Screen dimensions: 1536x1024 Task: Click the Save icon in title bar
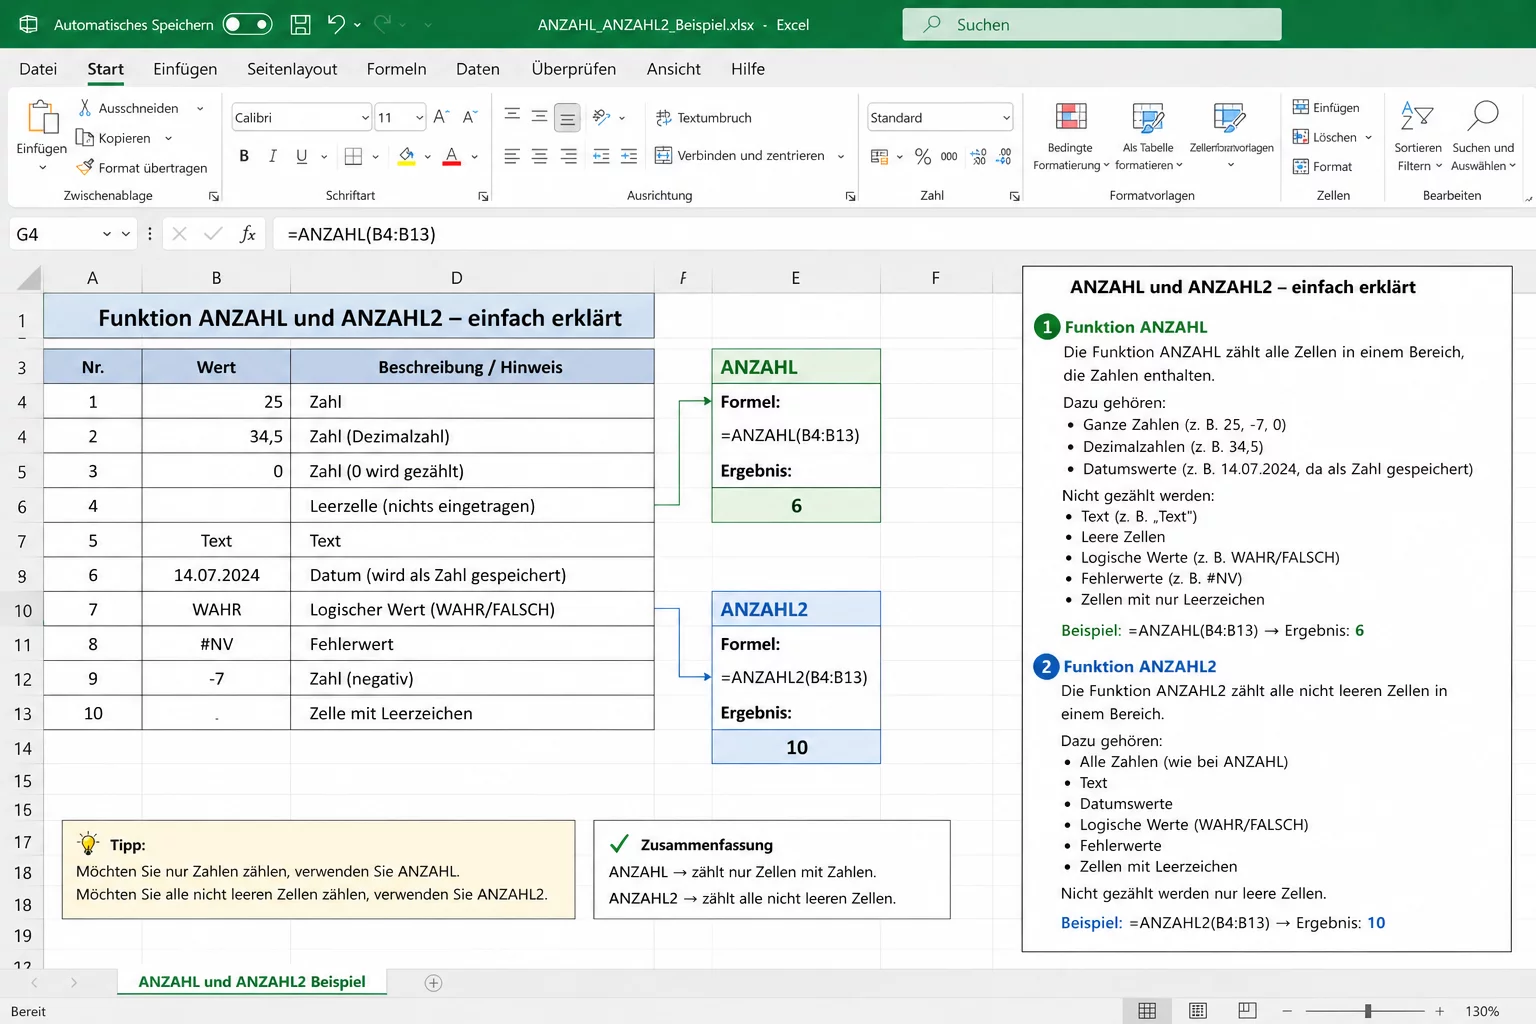tap(300, 25)
